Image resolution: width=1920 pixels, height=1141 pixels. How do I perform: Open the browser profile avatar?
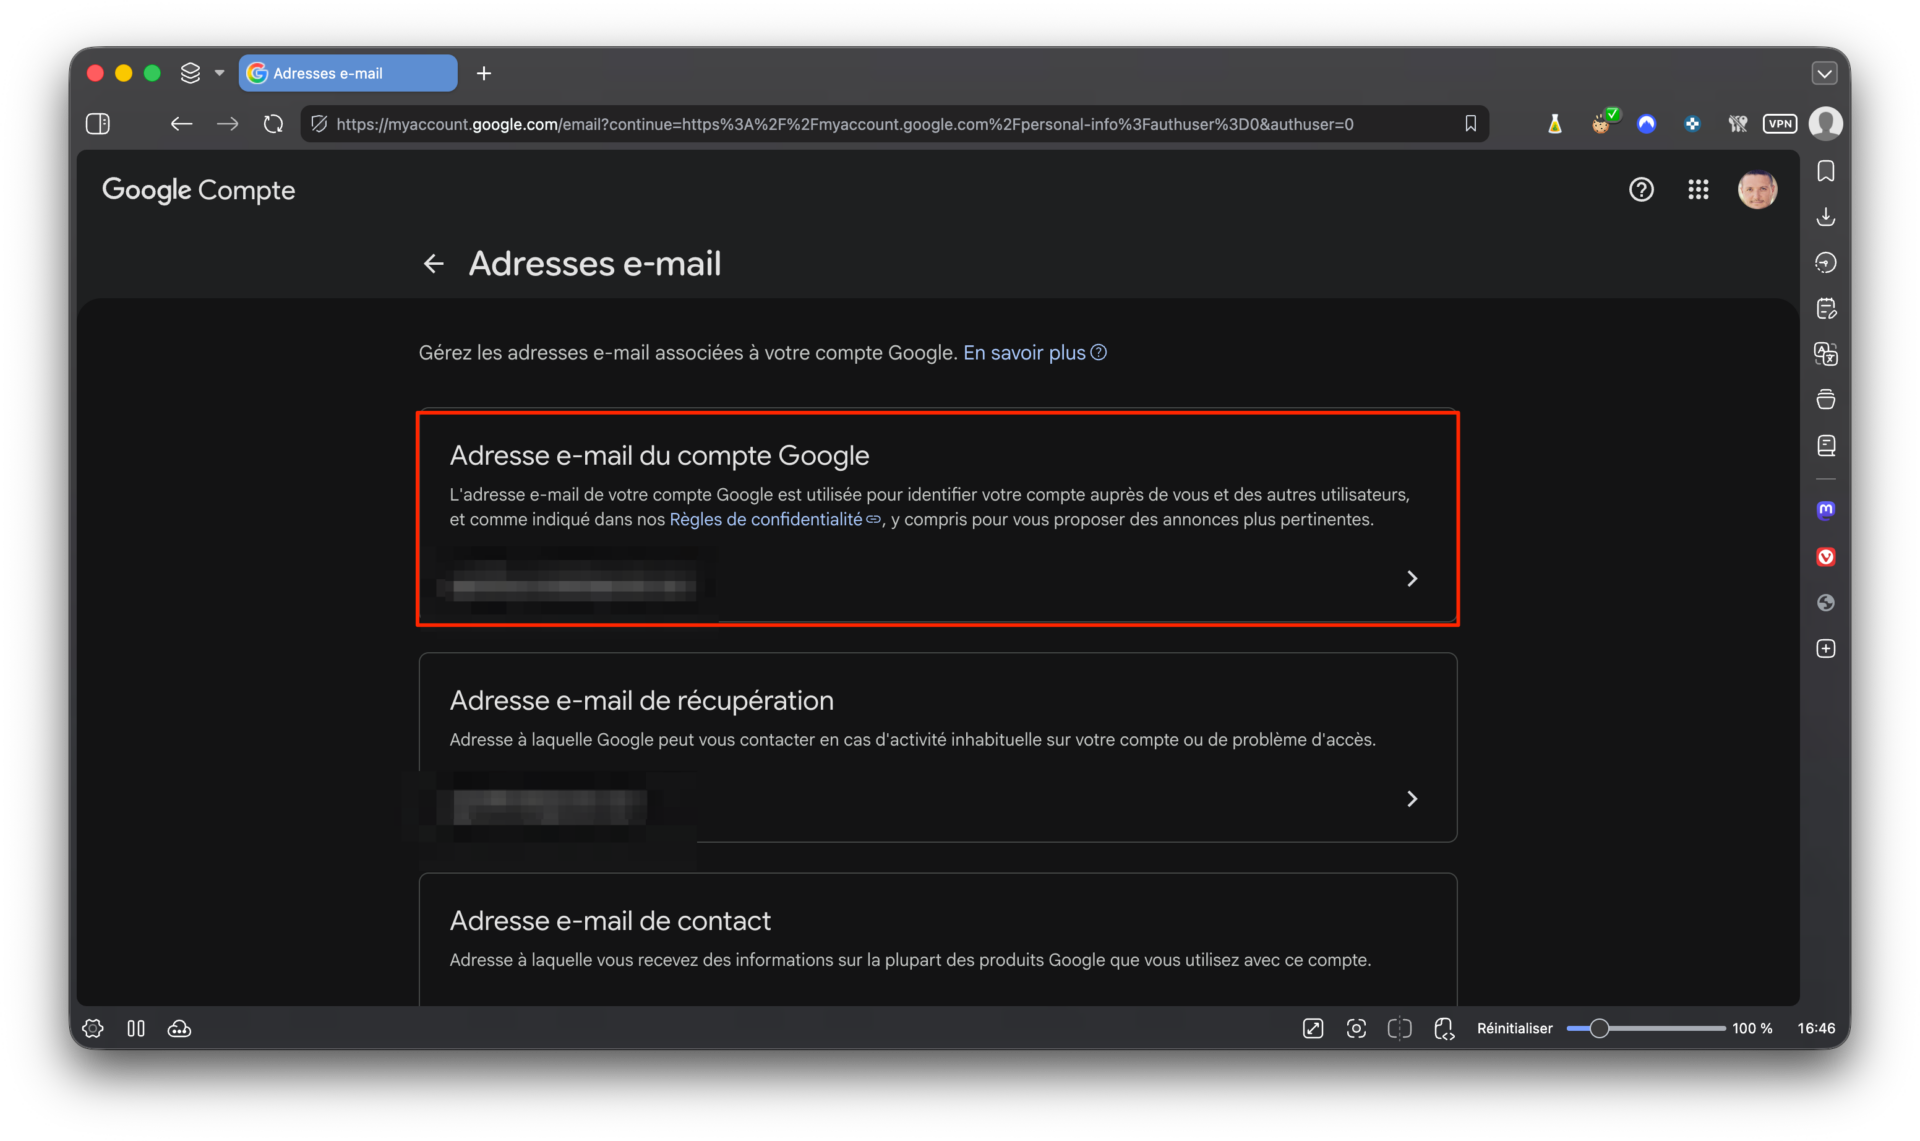1826,124
